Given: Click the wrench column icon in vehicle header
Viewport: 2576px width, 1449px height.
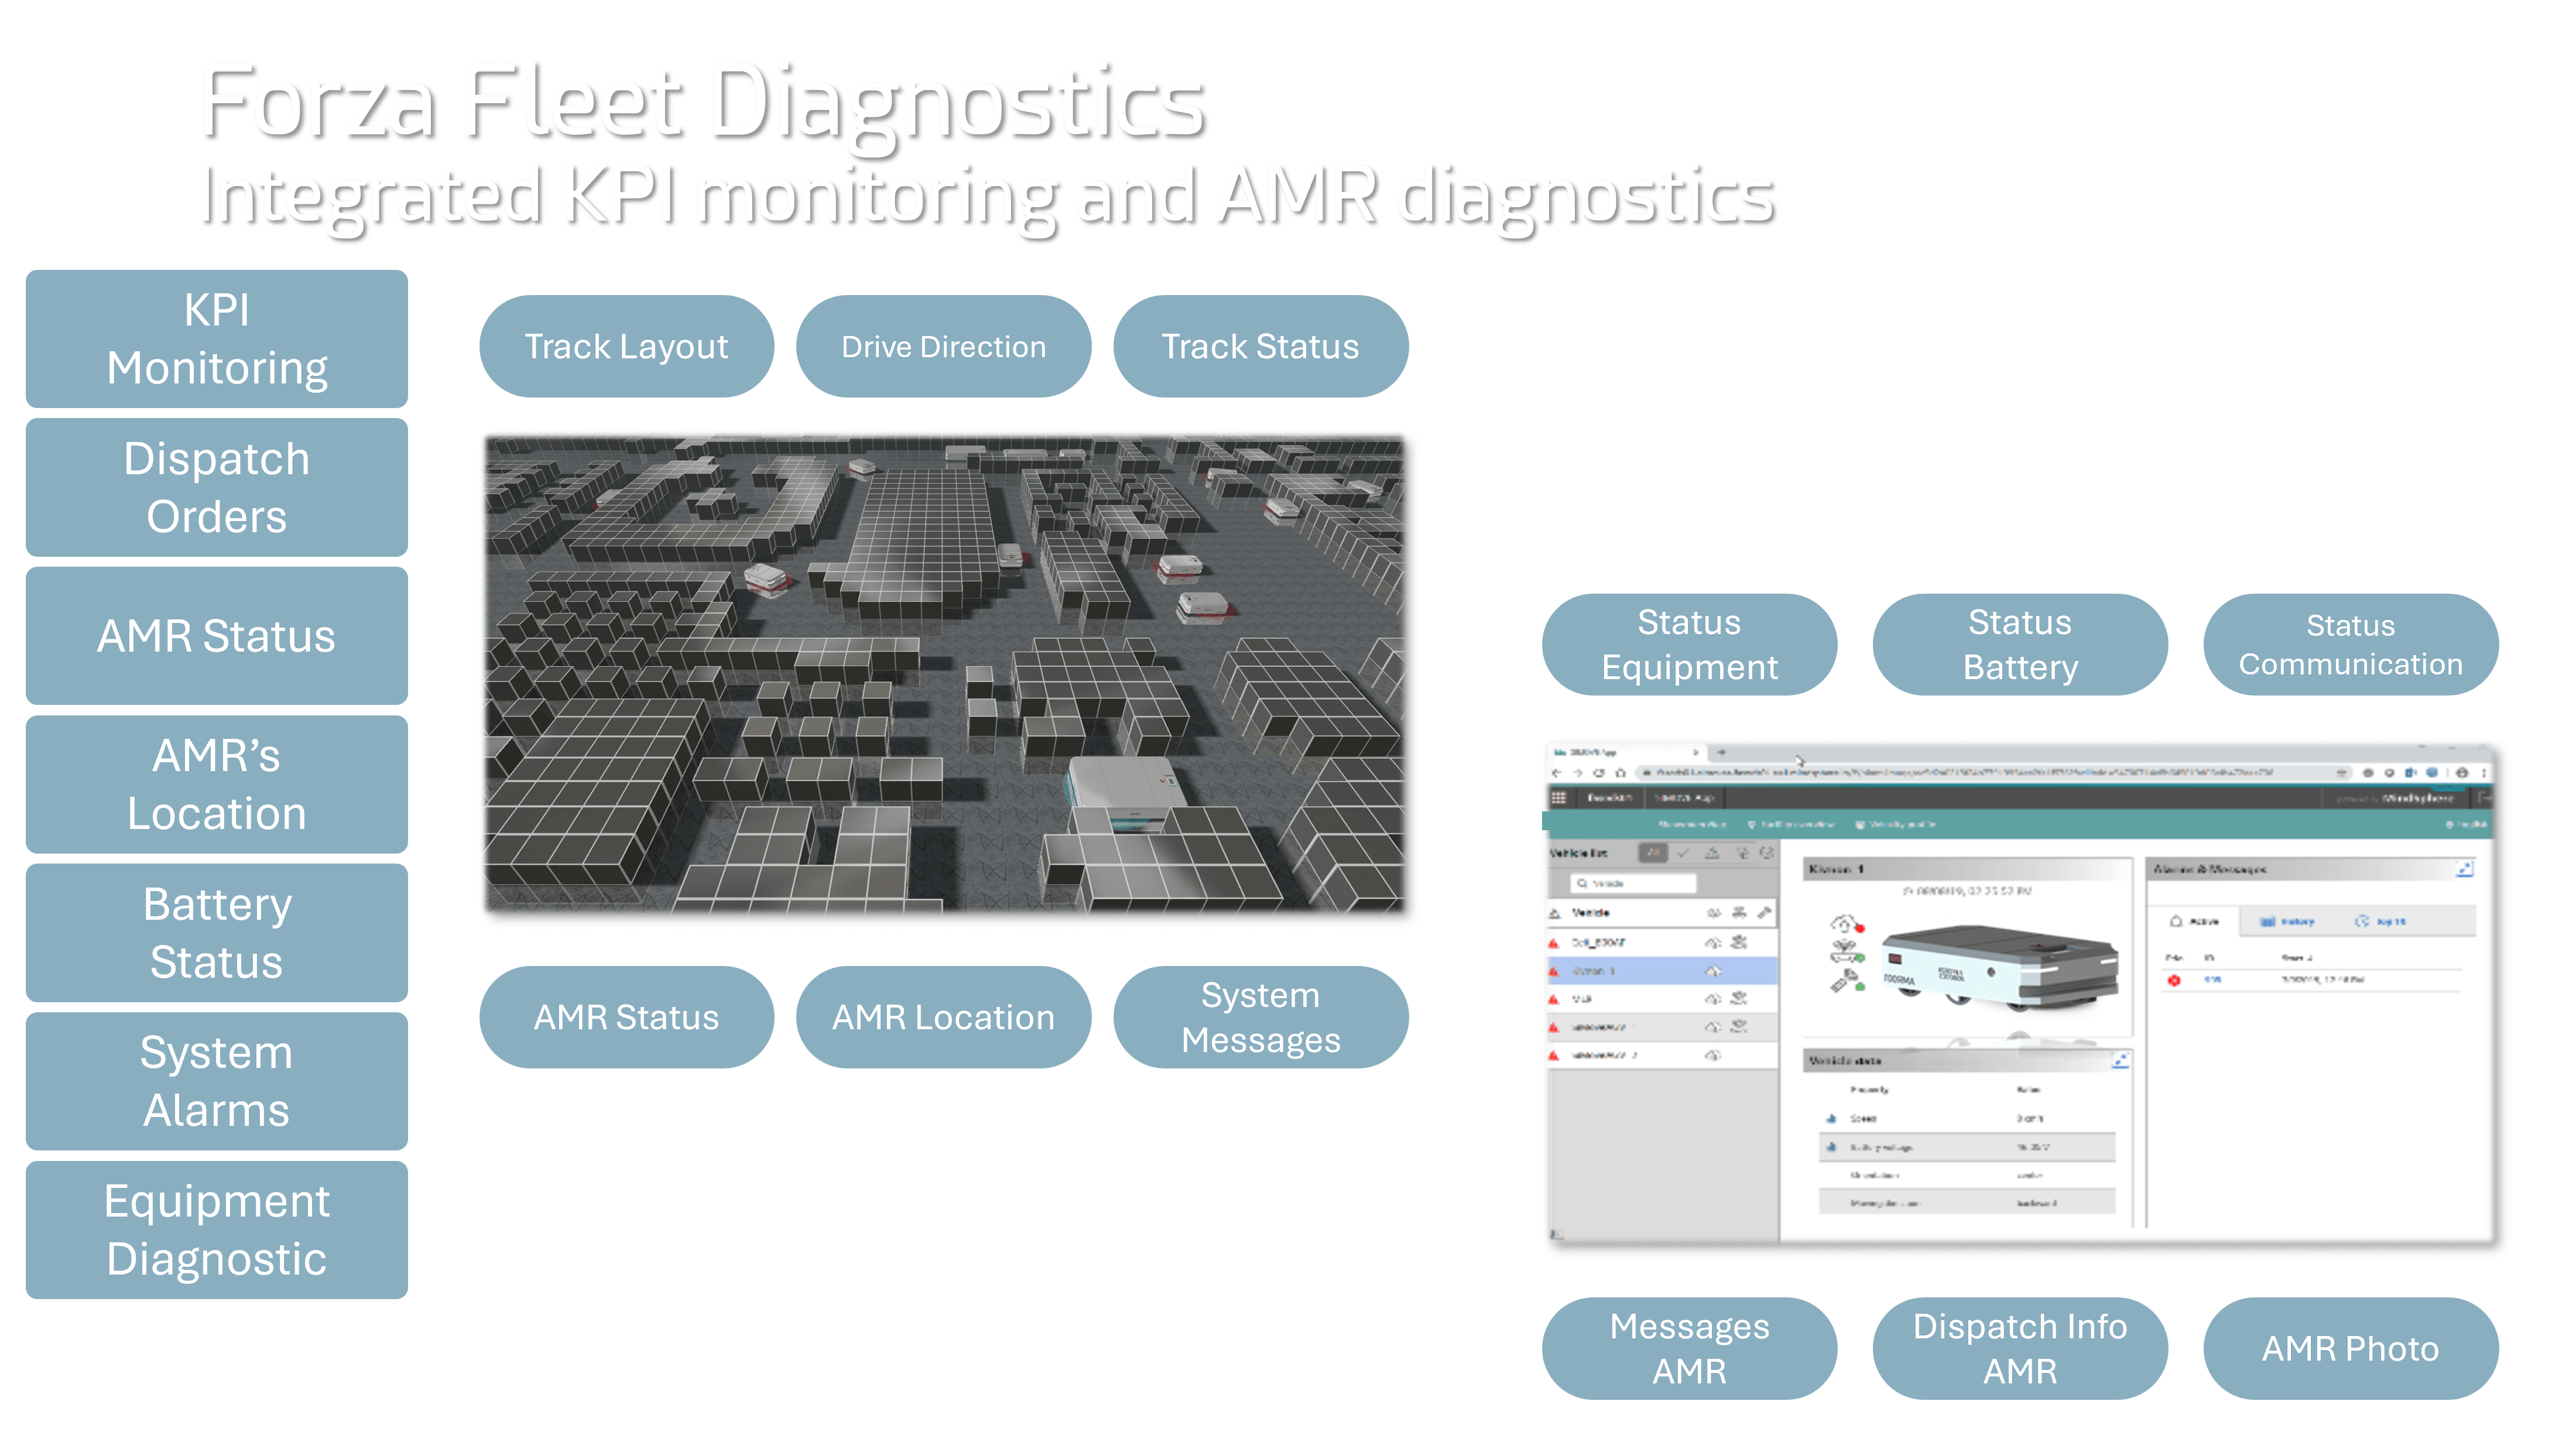Looking at the screenshot, I should (x=1765, y=913).
